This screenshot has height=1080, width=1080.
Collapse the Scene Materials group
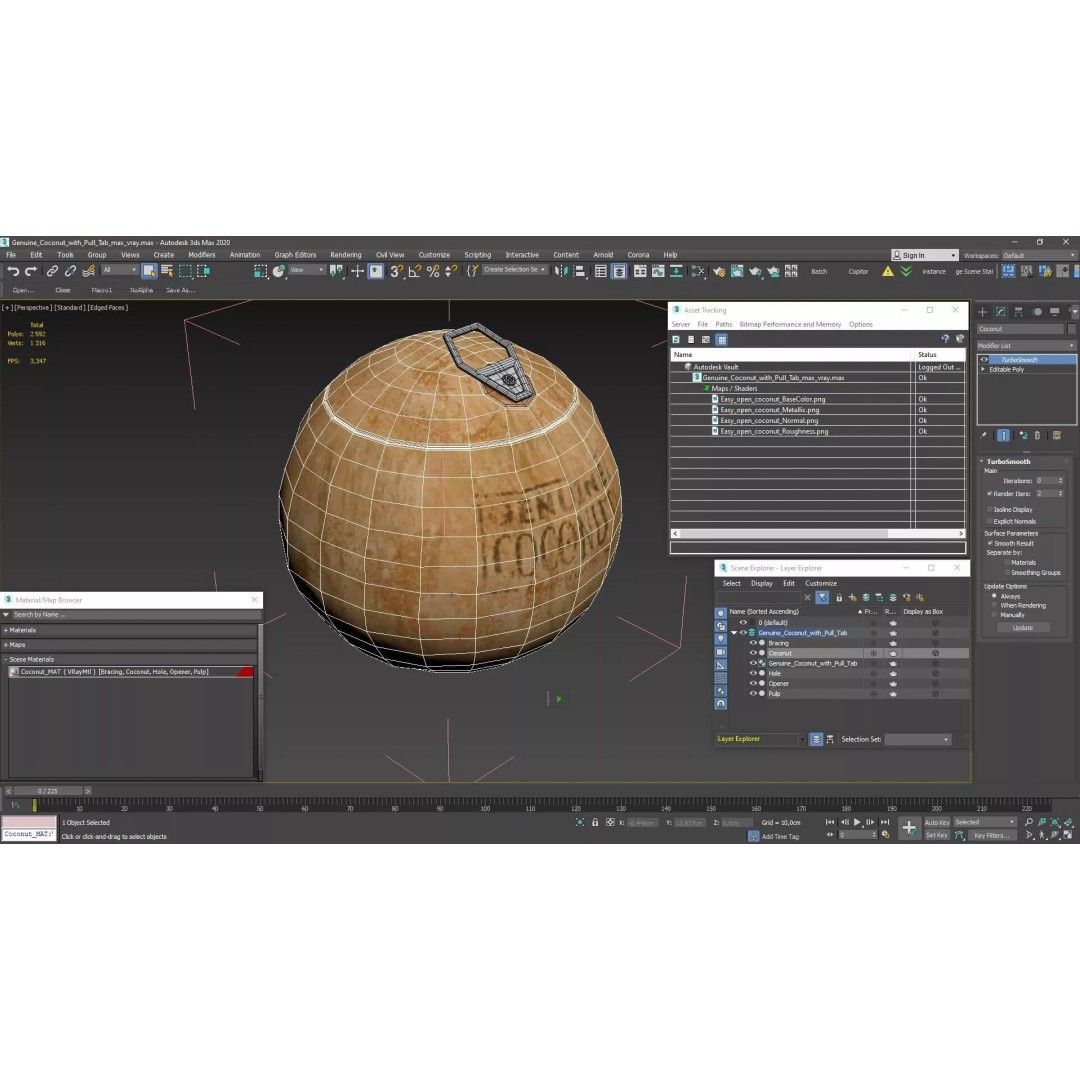(x=6, y=659)
